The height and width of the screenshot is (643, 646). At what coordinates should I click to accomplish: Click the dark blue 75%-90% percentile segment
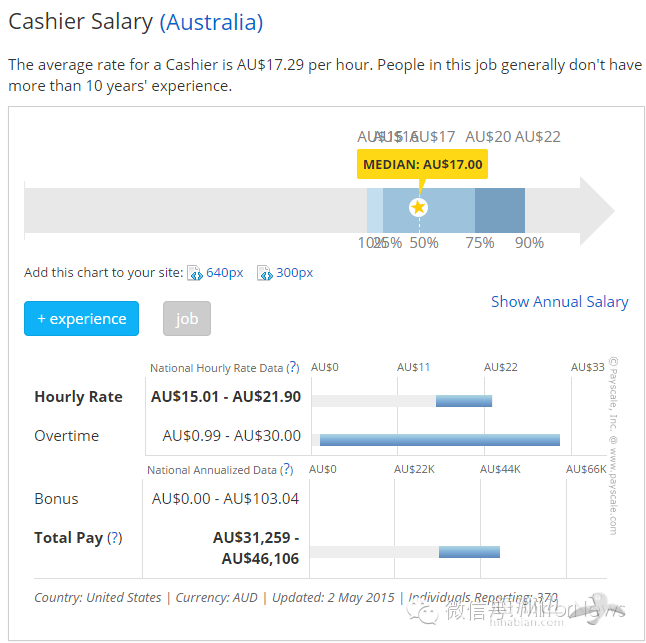500,210
